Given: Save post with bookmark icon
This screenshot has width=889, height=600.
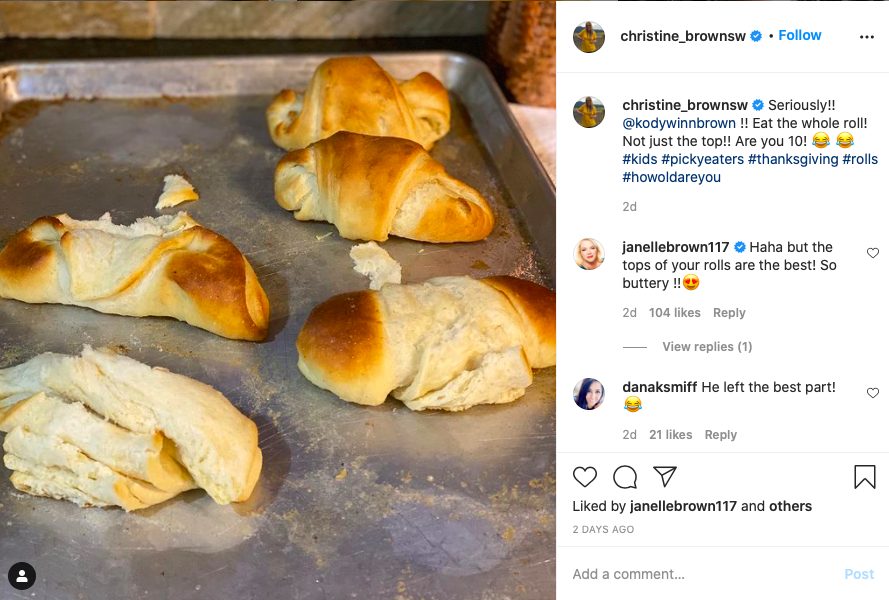Looking at the screenshot, I should [865, 477].
